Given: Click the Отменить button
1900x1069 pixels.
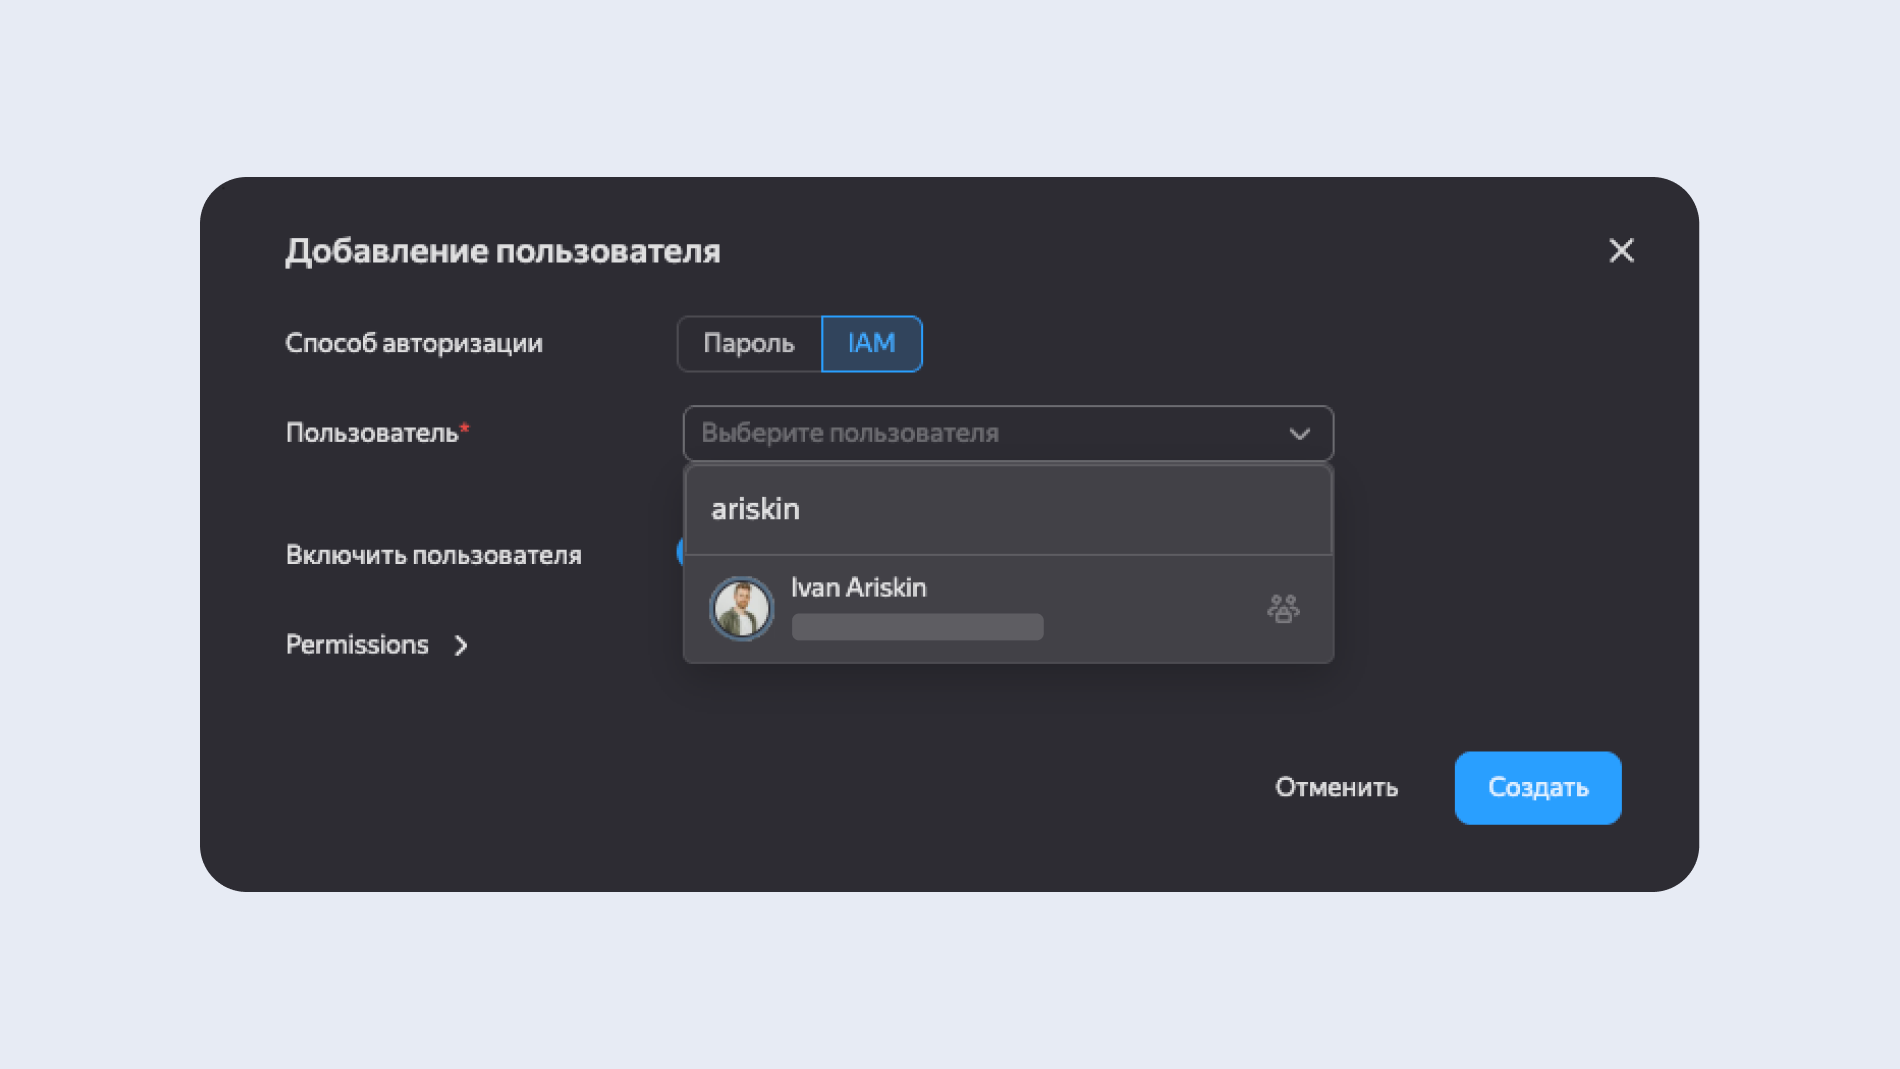Looking at the screenshot, I should pyautogui.click(x=1336, y=788).
